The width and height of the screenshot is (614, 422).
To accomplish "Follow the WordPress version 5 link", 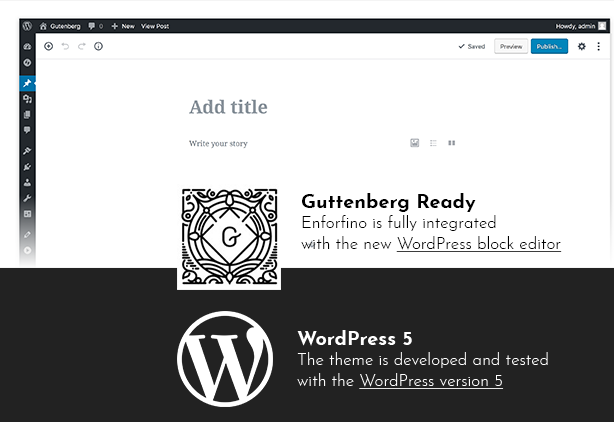I will (x=431, y=381).
